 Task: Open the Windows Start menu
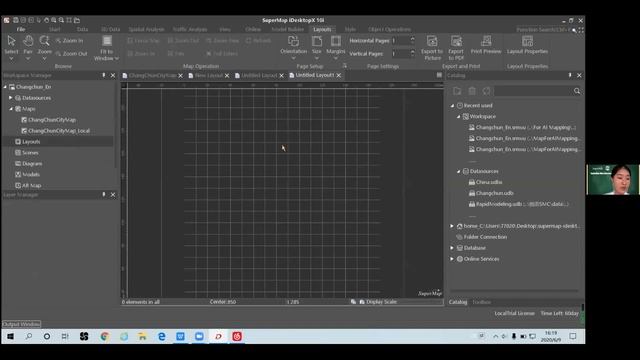[x=10, y=336]
